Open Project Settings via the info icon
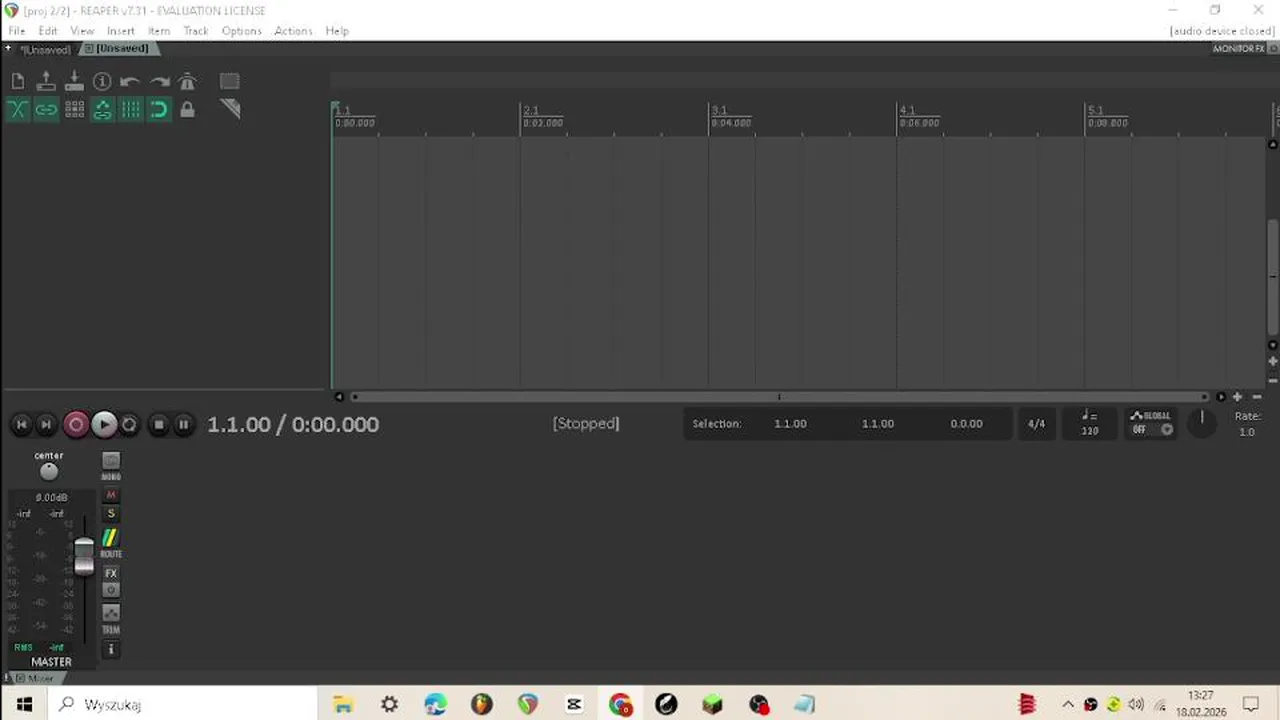Image resolution: width=1280 pixels, height=720 pixels. point(102,82)
